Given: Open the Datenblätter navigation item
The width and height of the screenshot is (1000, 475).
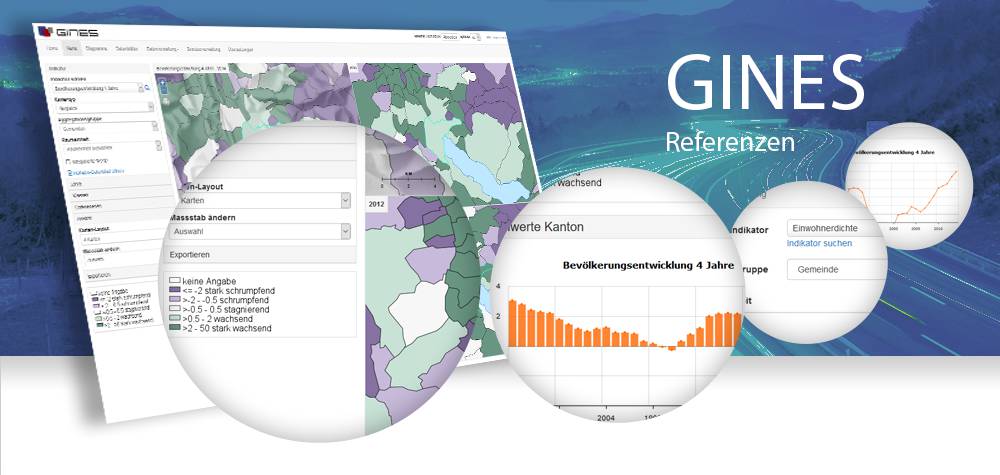Looking at the screenshot, I should tap(128, 48).
